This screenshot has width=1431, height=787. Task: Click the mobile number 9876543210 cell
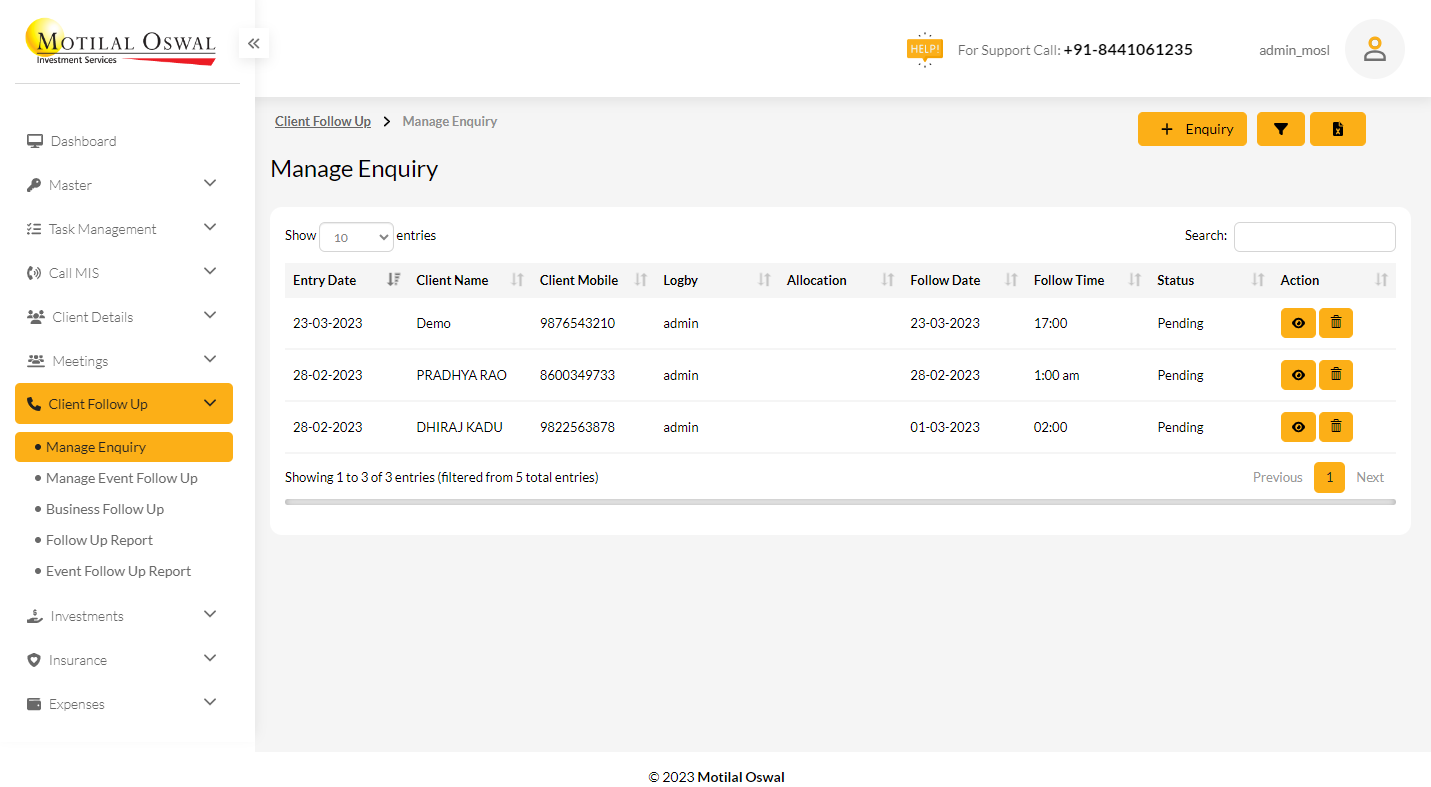coord(577,323)
